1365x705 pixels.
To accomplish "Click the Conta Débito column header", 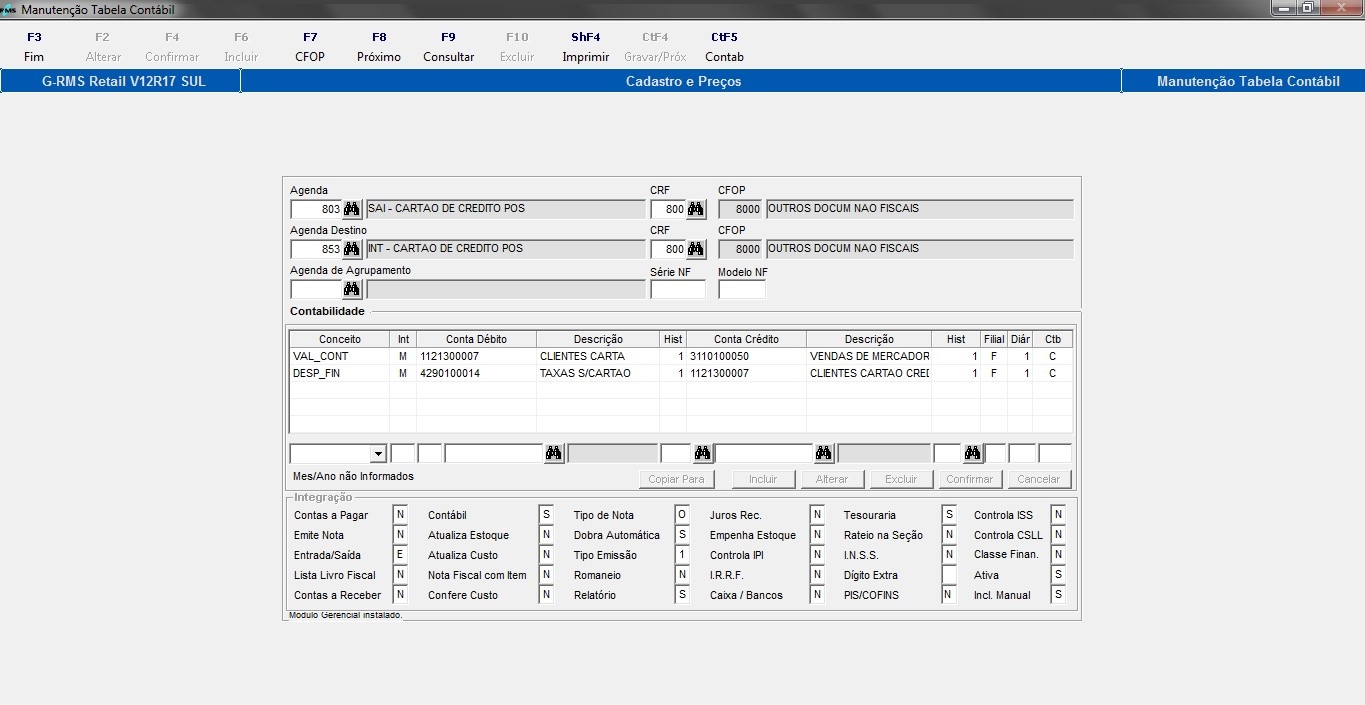I will point(476,339).
